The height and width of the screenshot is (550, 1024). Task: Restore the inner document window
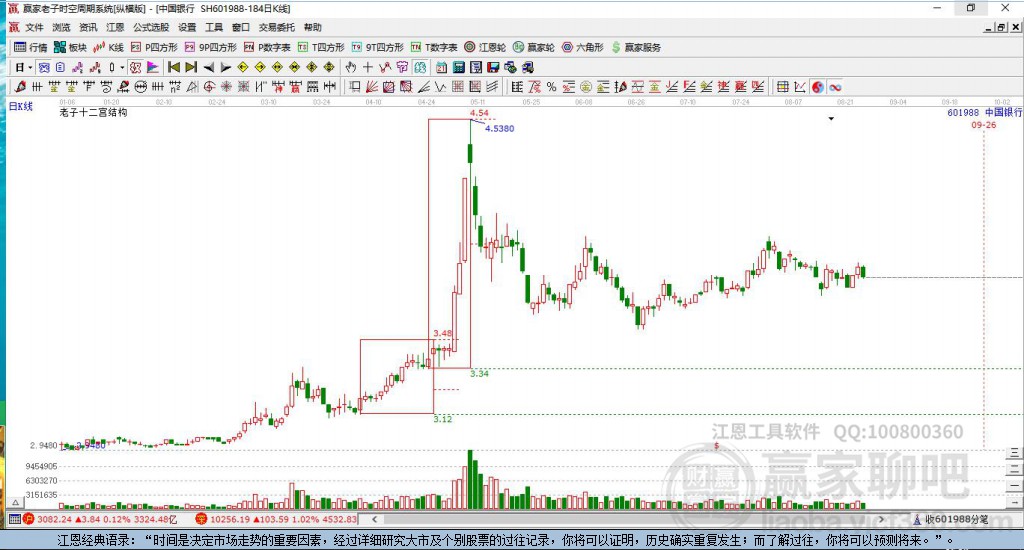pyautogui.click(x=1001, y=27)
